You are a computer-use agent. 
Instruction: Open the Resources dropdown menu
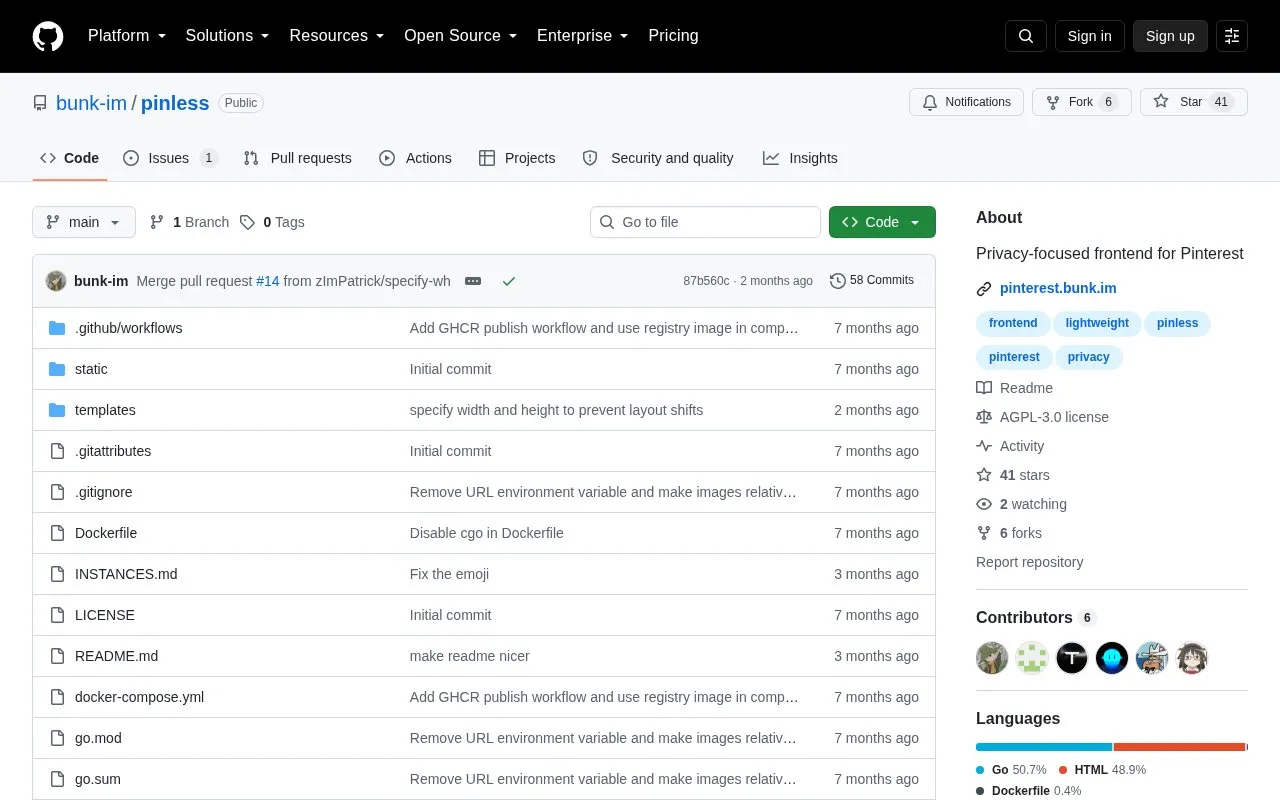click(x=337, y=36)
